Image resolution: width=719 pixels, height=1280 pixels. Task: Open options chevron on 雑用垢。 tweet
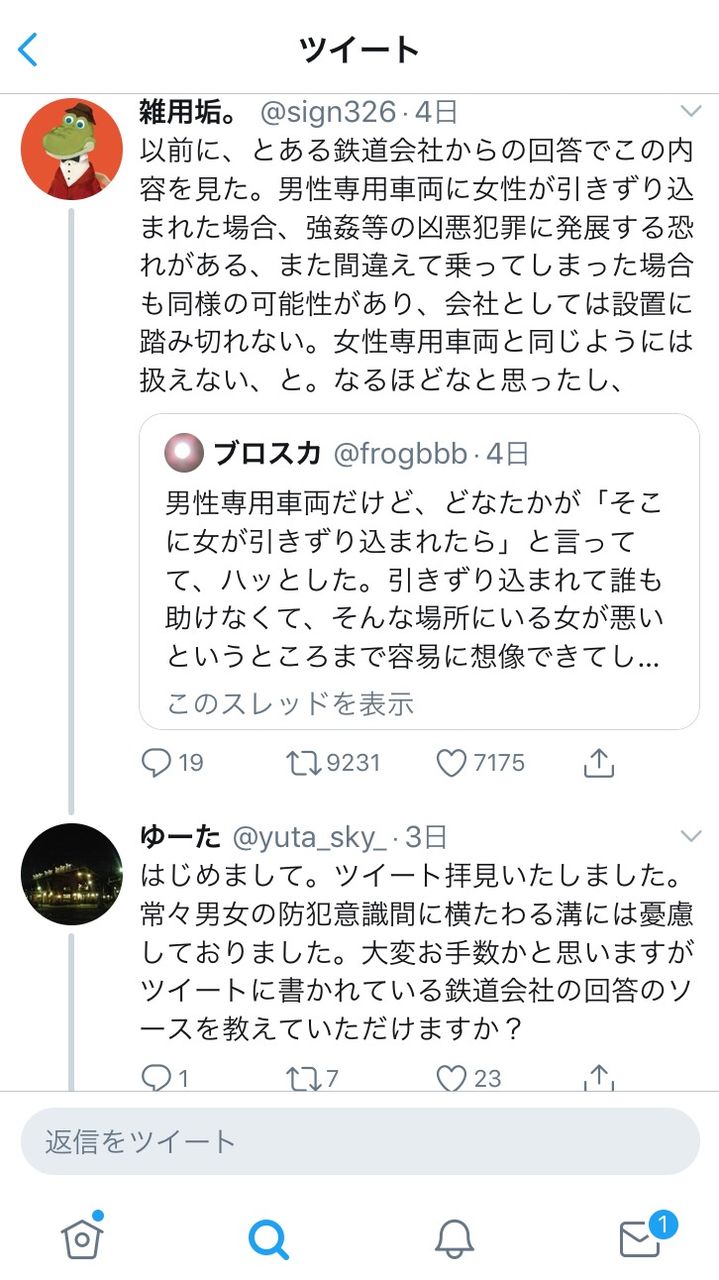point(691,110)
